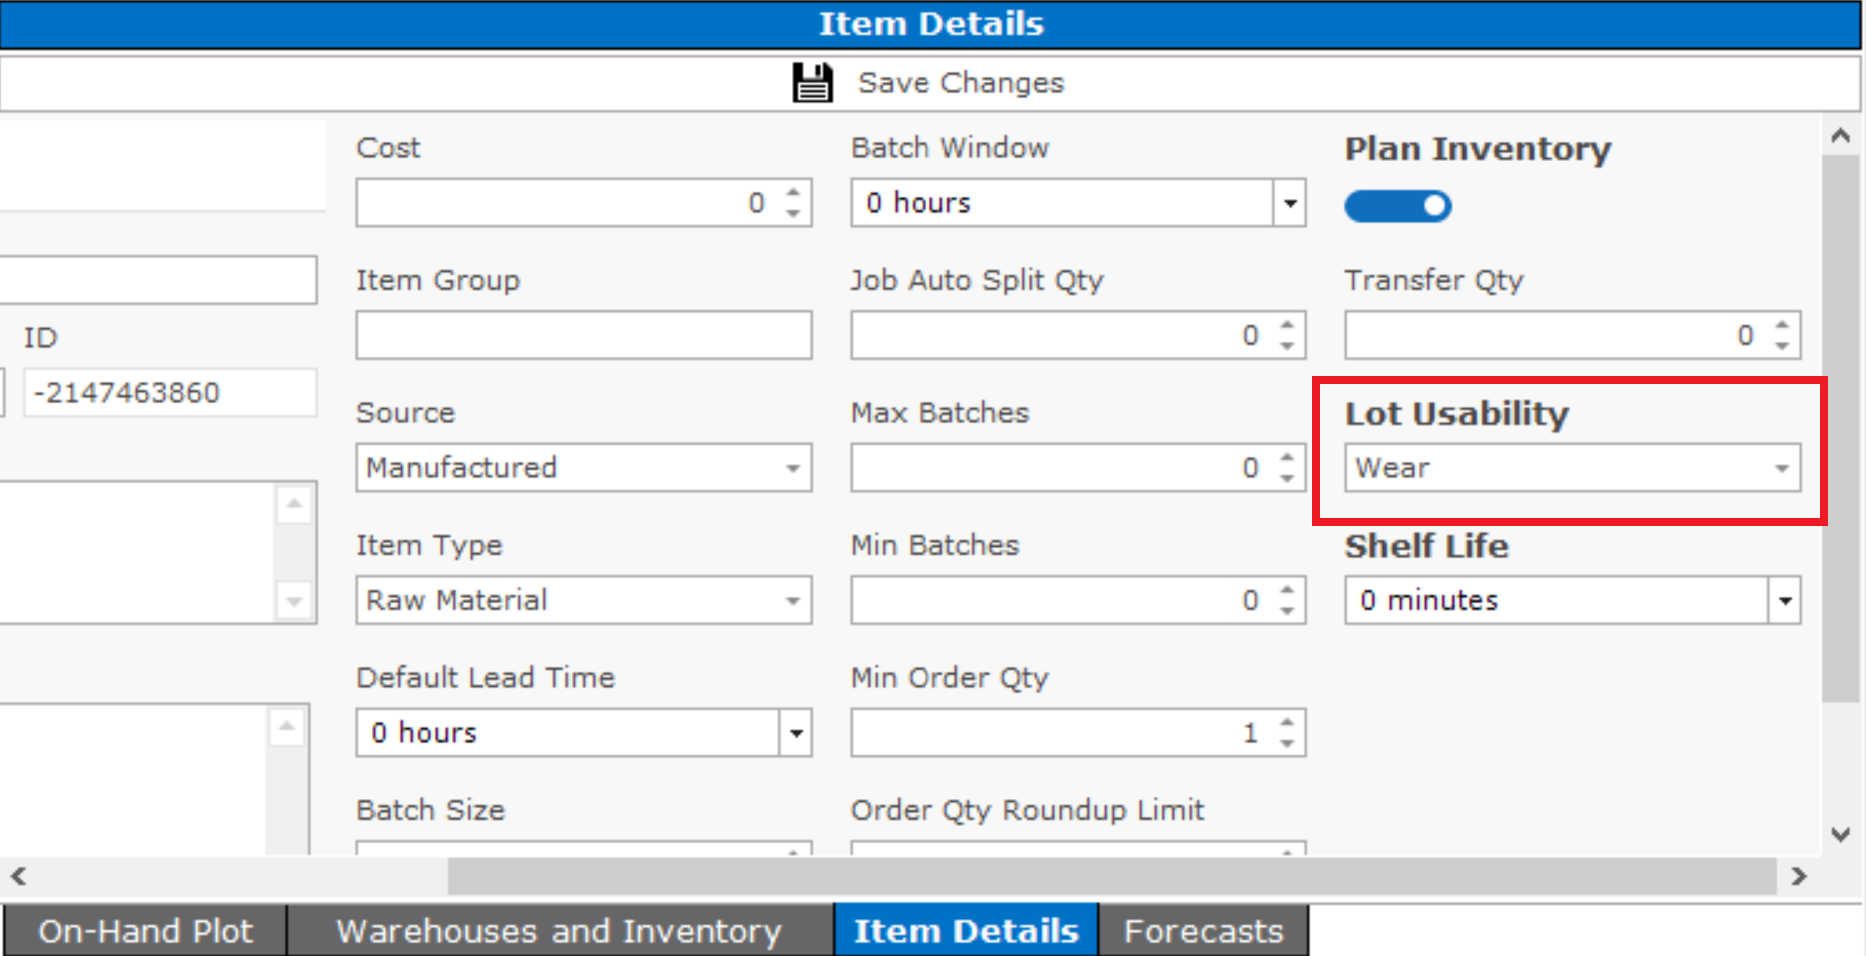1866x956 pixels.
Task: Decrease Max Batches with down arrow
Action: coord(1287,478)
